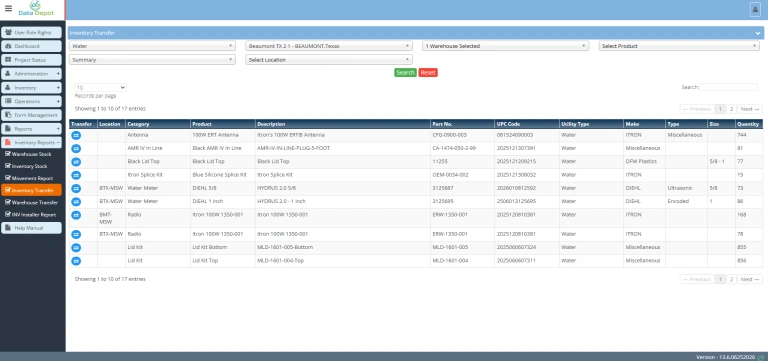Click Next in bottom pagination

(x=750, y=279)
